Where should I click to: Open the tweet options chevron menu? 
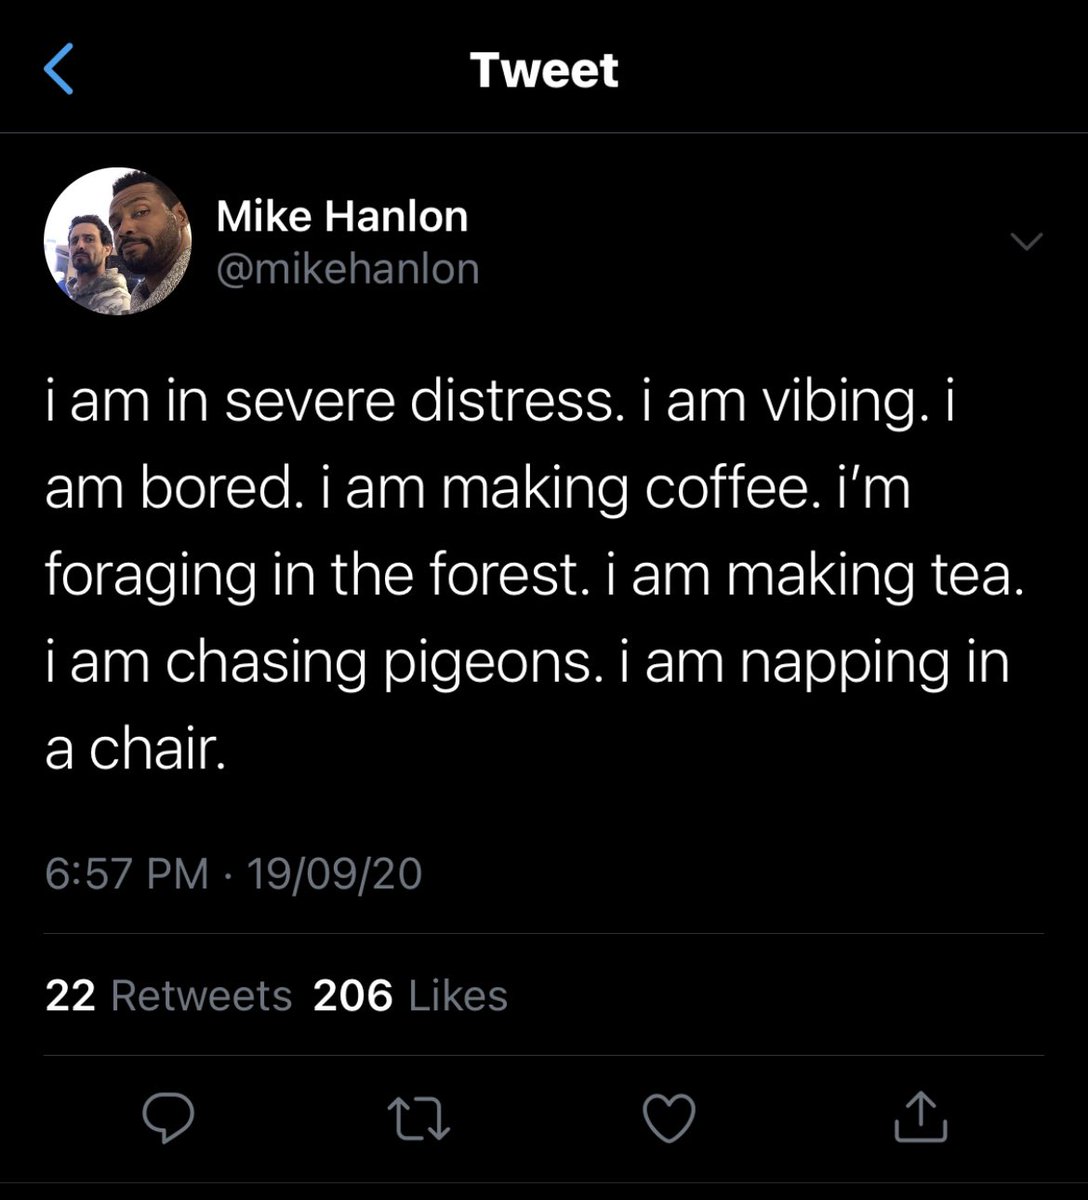click(x=1027, y=241)
